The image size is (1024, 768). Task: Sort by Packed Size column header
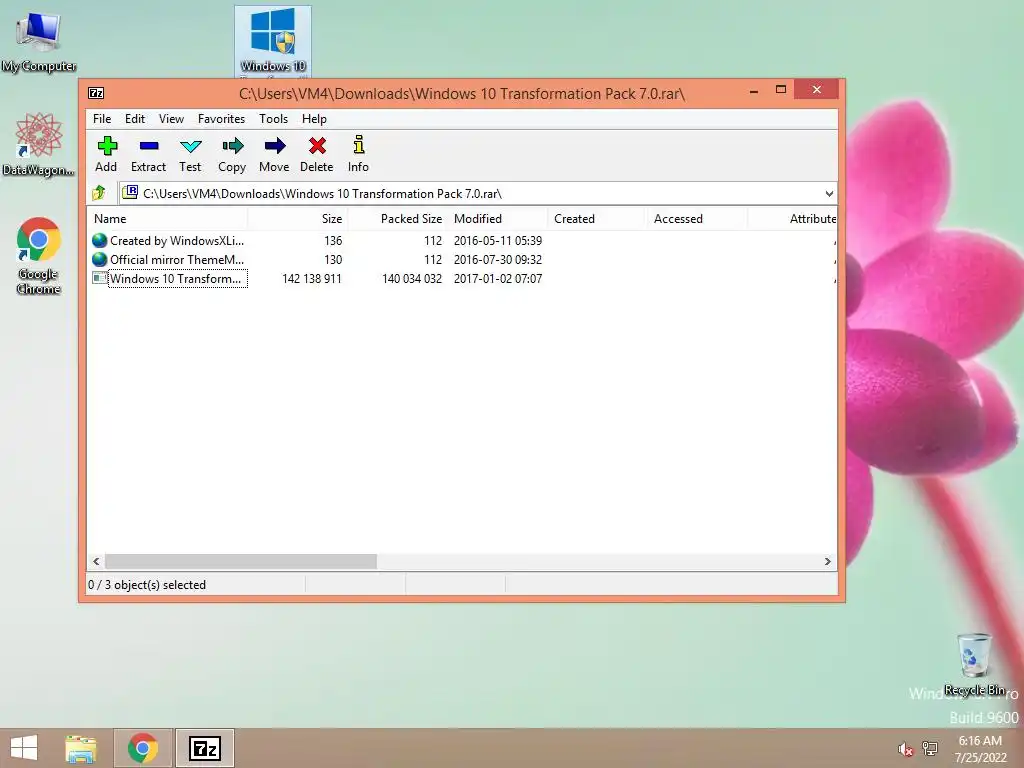coord(397,219)
